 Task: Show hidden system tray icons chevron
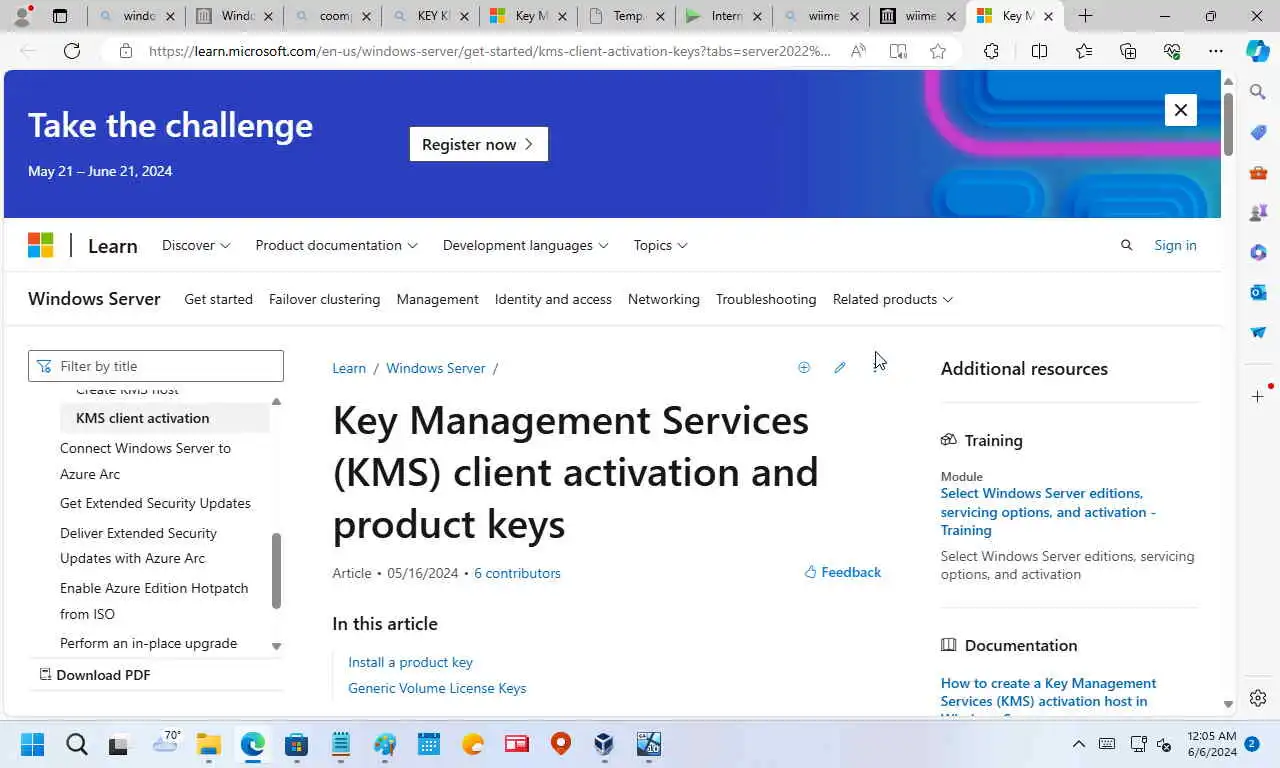tap(1078, 744)
